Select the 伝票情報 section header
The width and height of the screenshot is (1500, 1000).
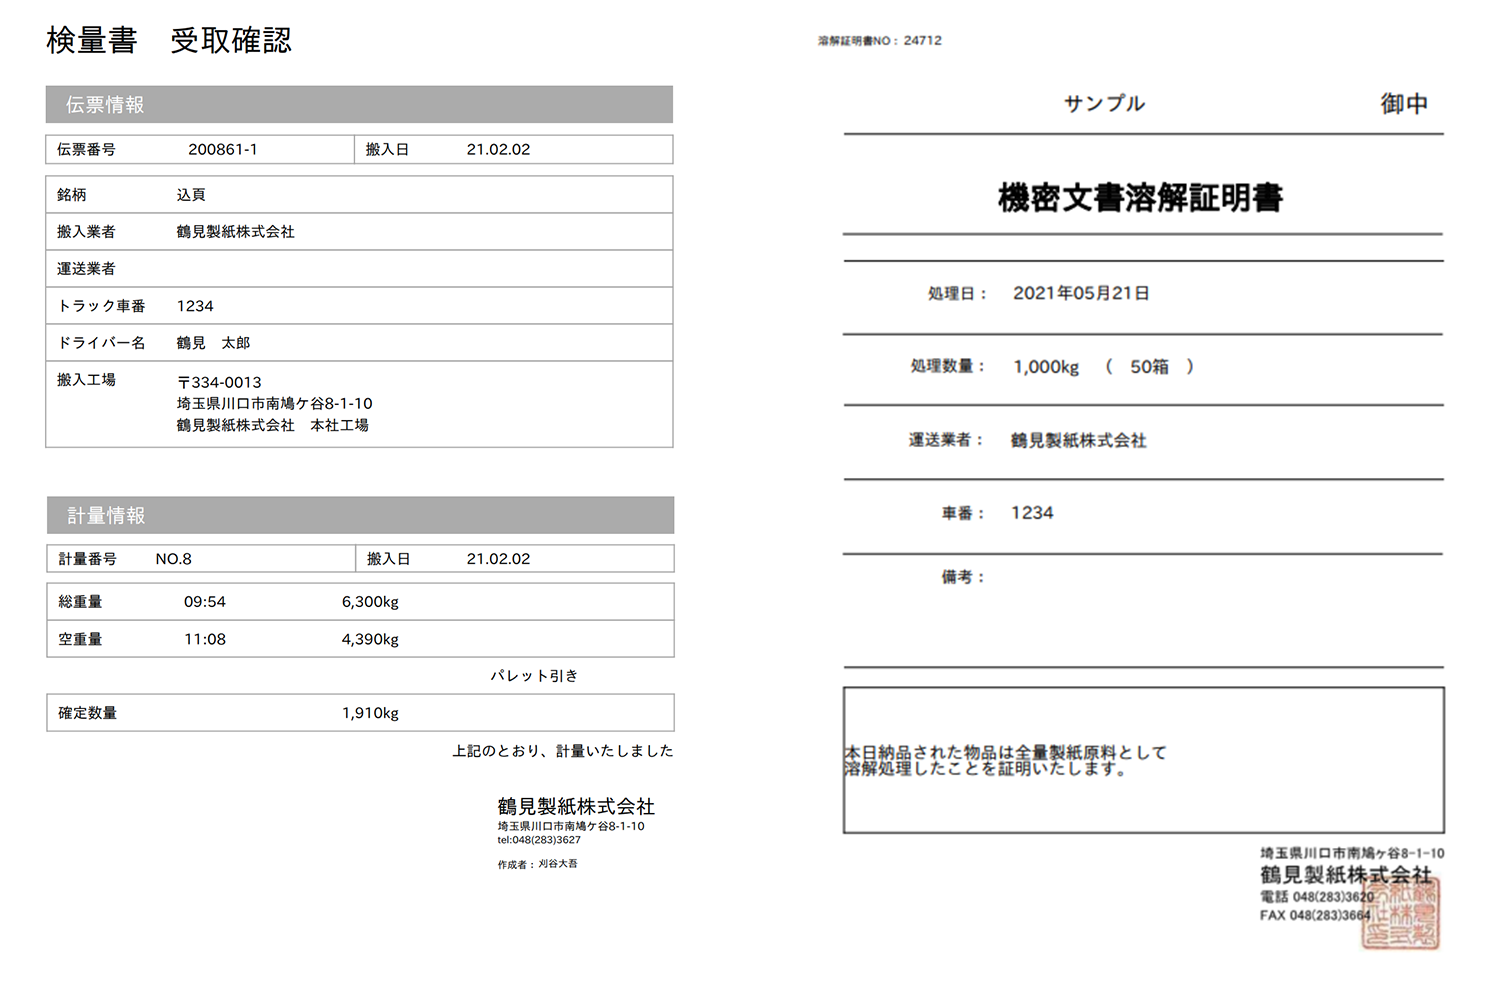point(104,104)
